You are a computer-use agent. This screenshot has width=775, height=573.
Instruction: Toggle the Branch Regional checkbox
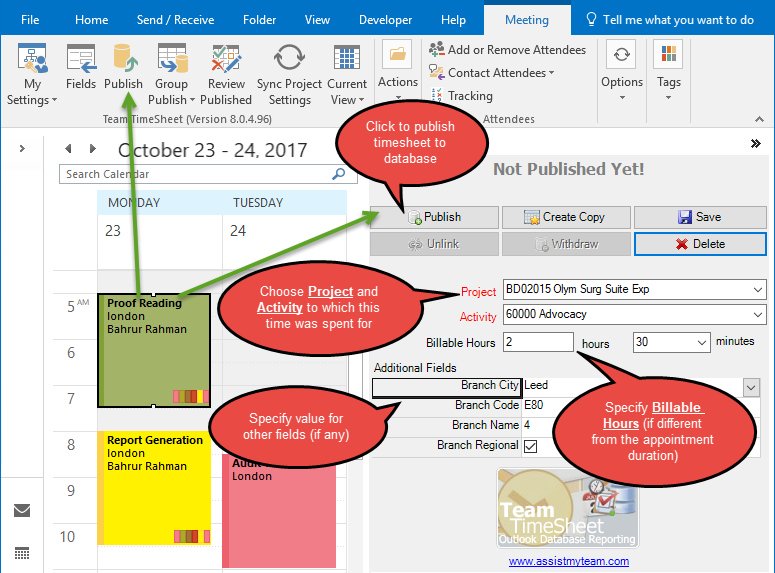pyautogui.click(x=531, y=446)
